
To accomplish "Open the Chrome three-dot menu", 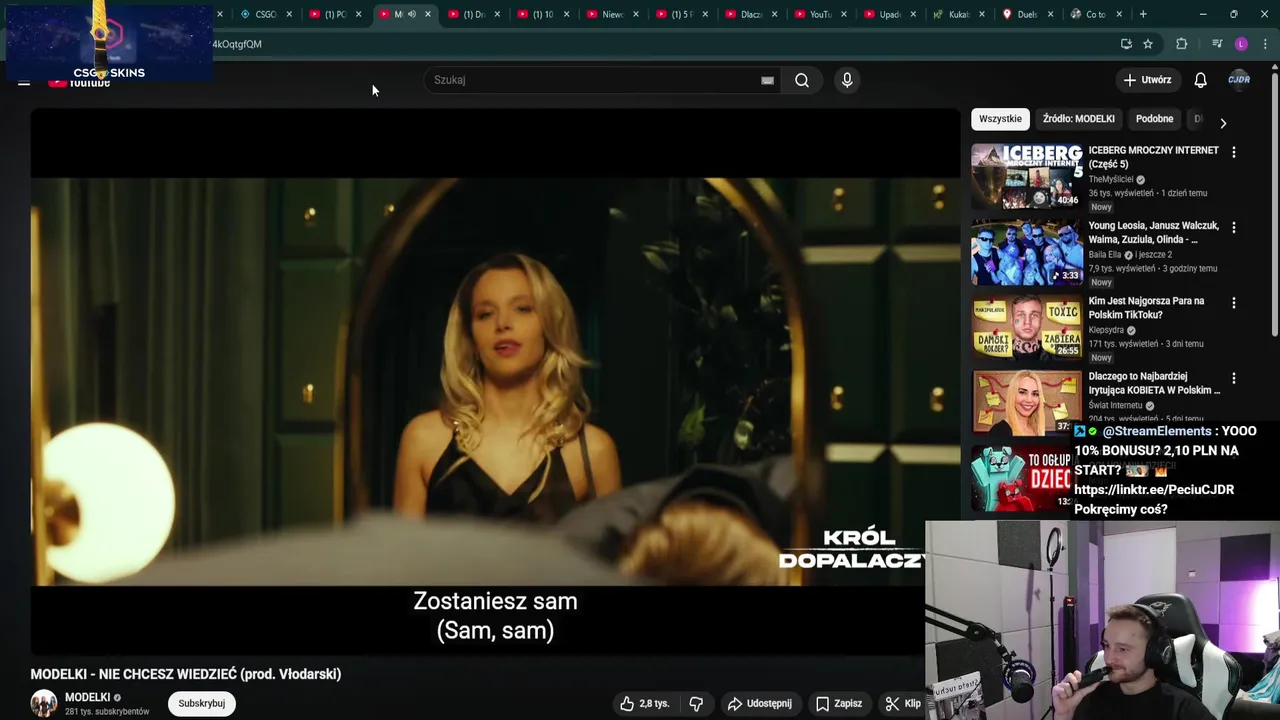I will (1266, 44).
